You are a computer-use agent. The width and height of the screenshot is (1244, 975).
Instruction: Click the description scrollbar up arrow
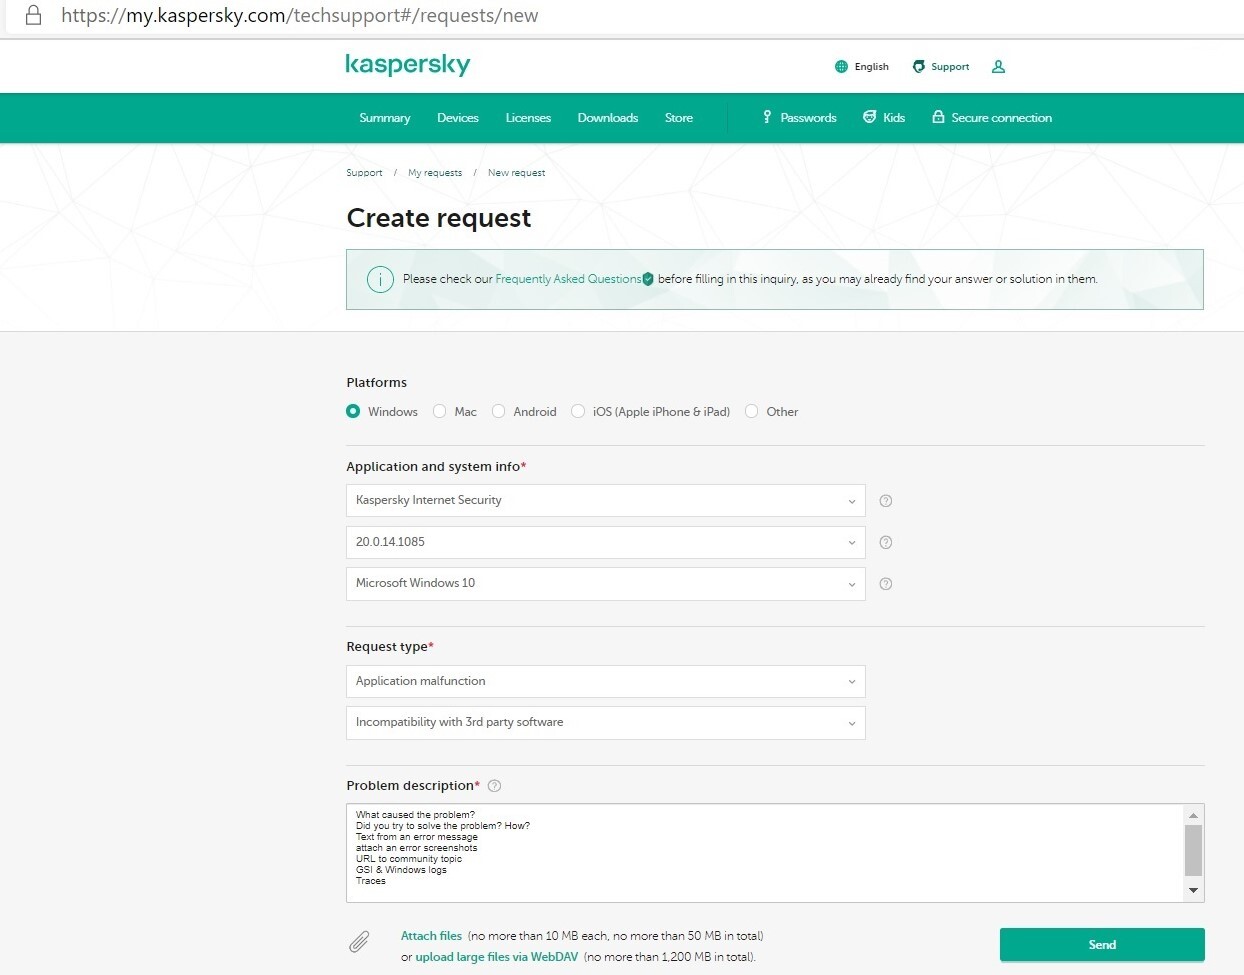tap(1193, 815)
